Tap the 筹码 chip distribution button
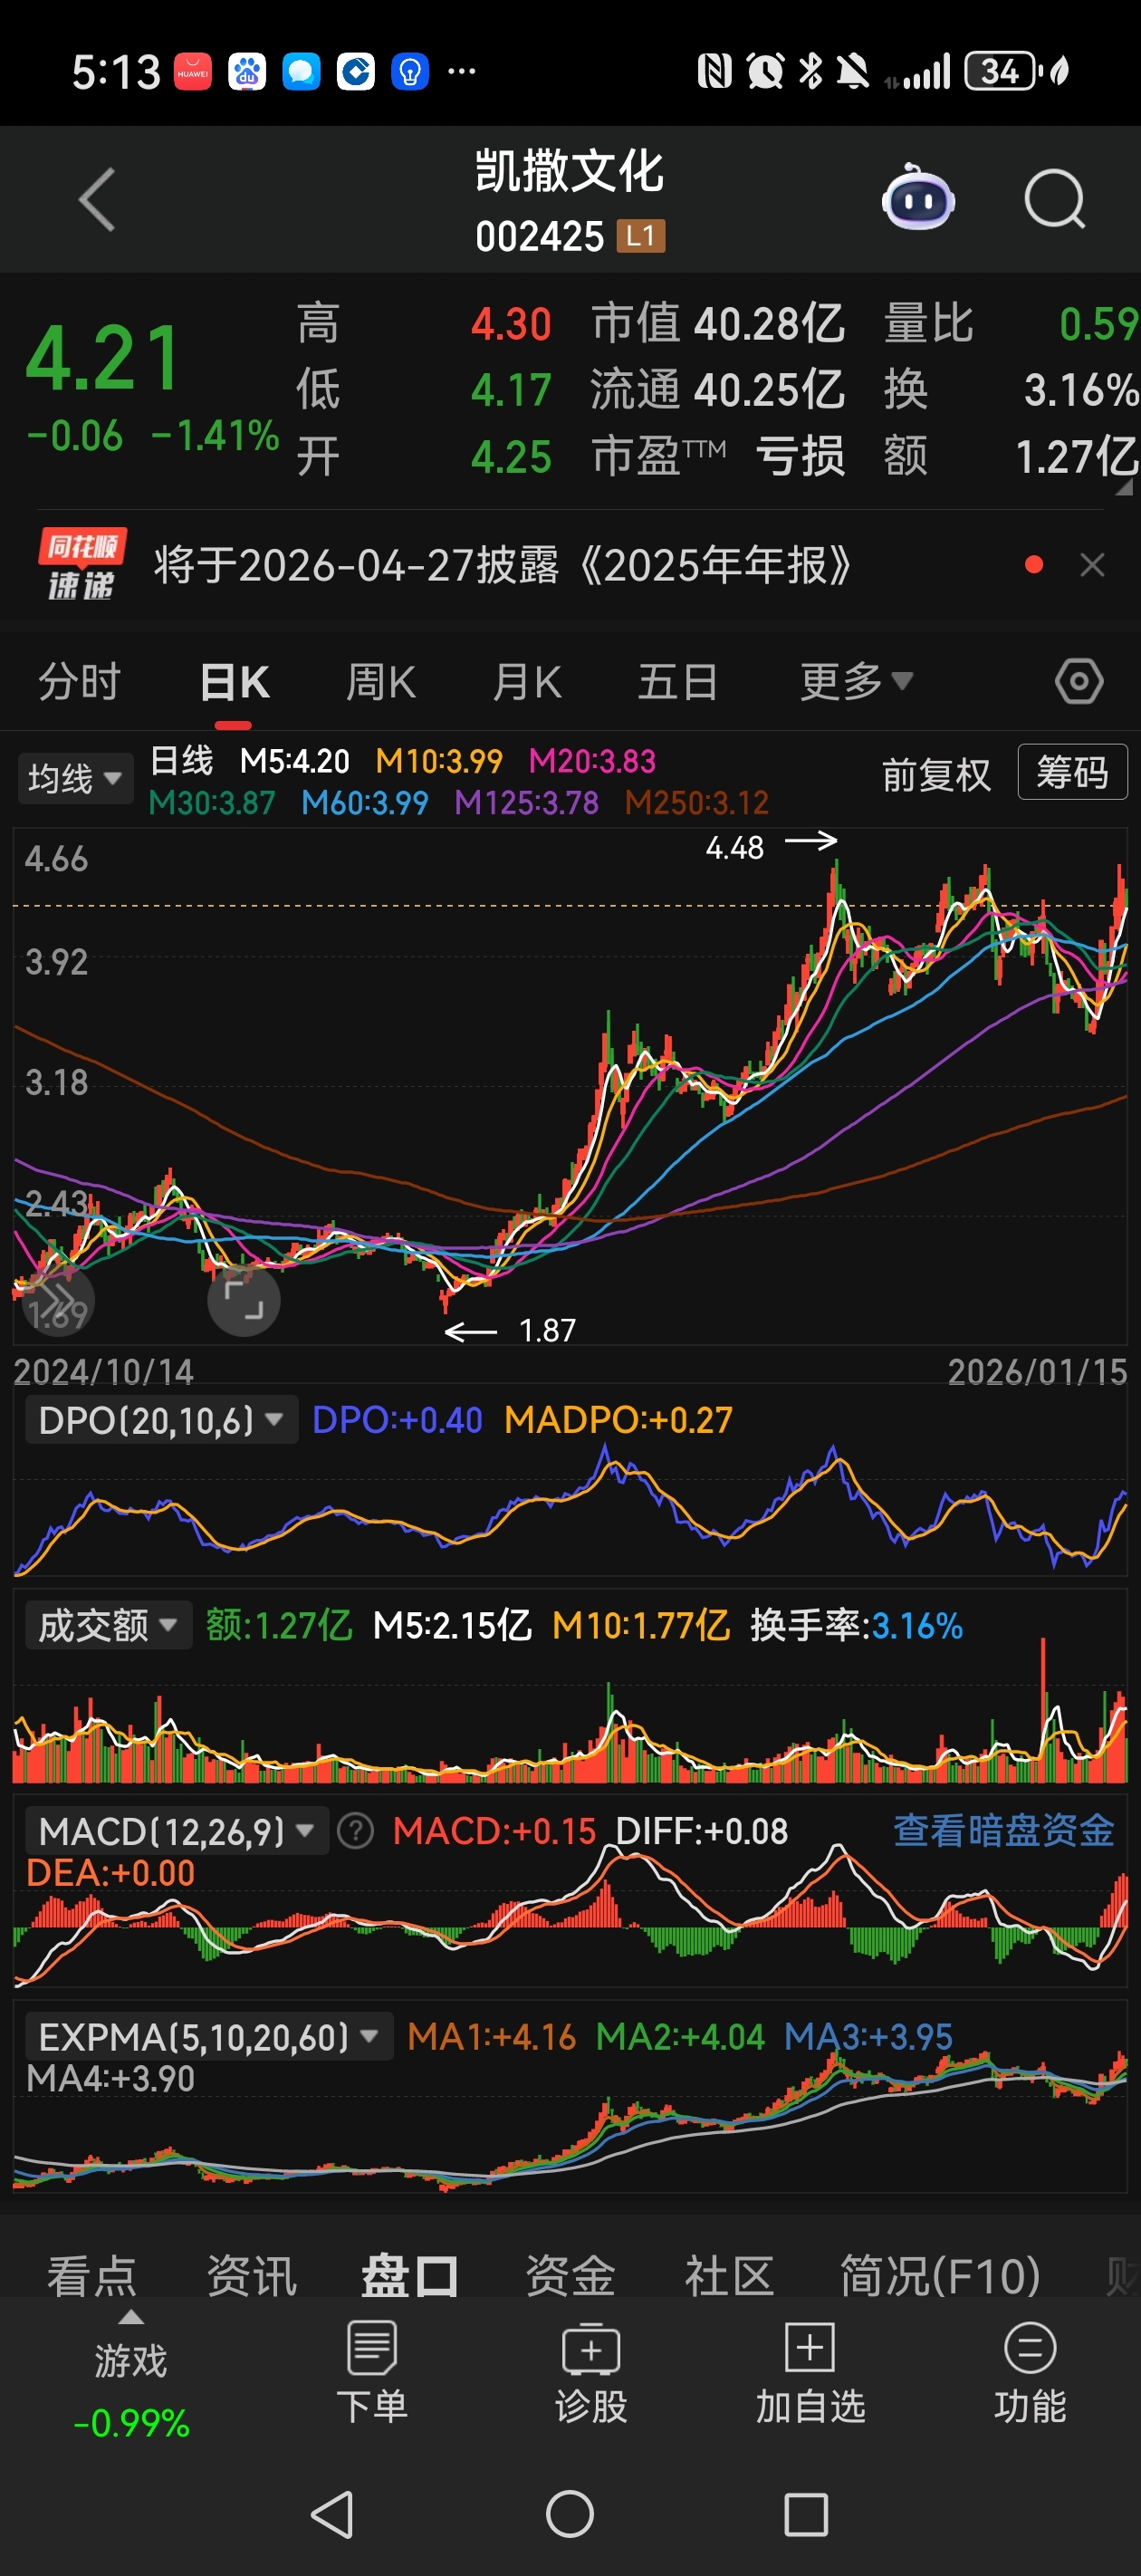 point(1072,772)
